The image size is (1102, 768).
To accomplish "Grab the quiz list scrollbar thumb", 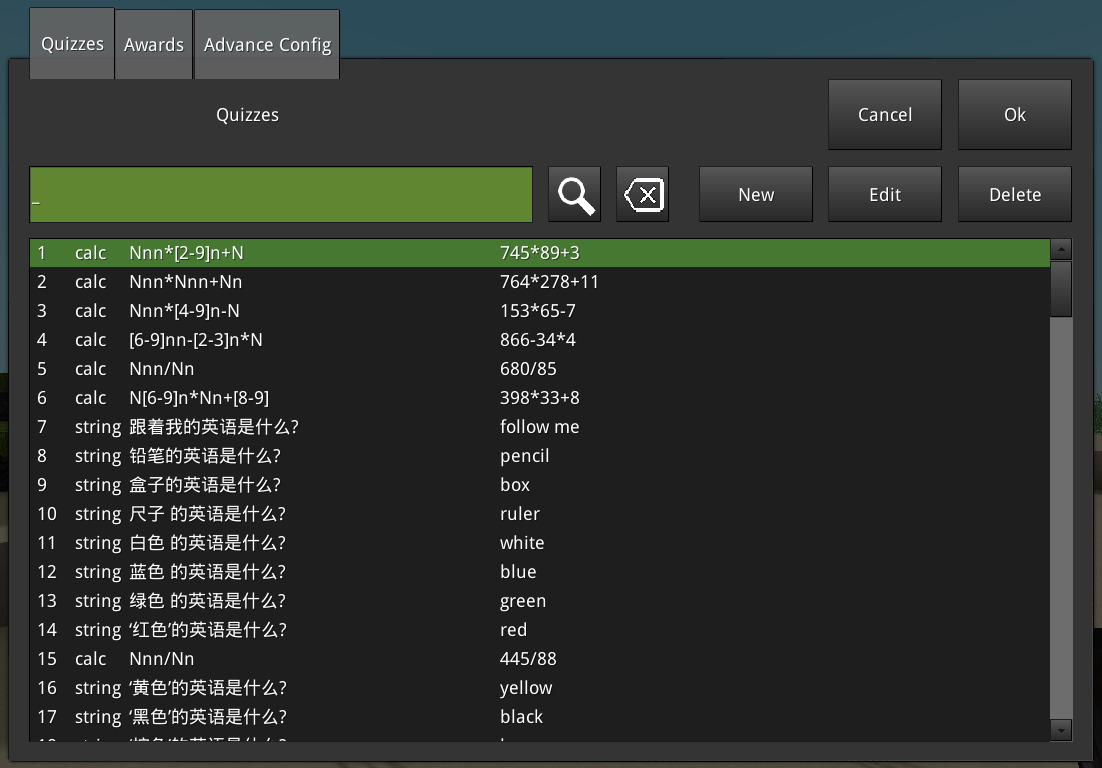I will 1061,288.
